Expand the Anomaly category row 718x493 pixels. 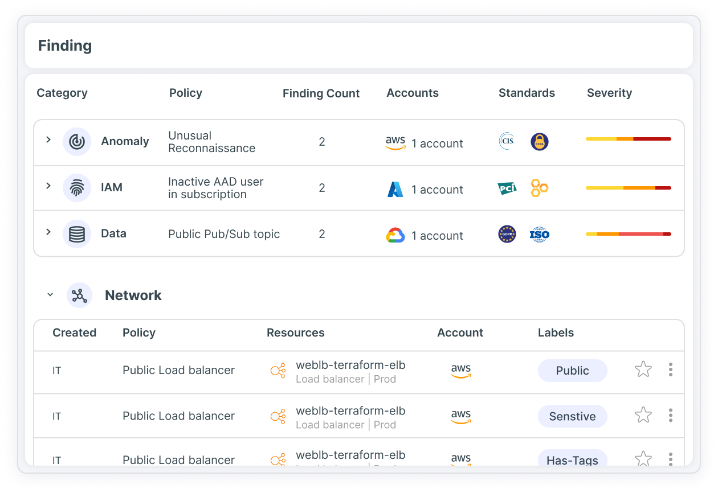coord(48,141)
